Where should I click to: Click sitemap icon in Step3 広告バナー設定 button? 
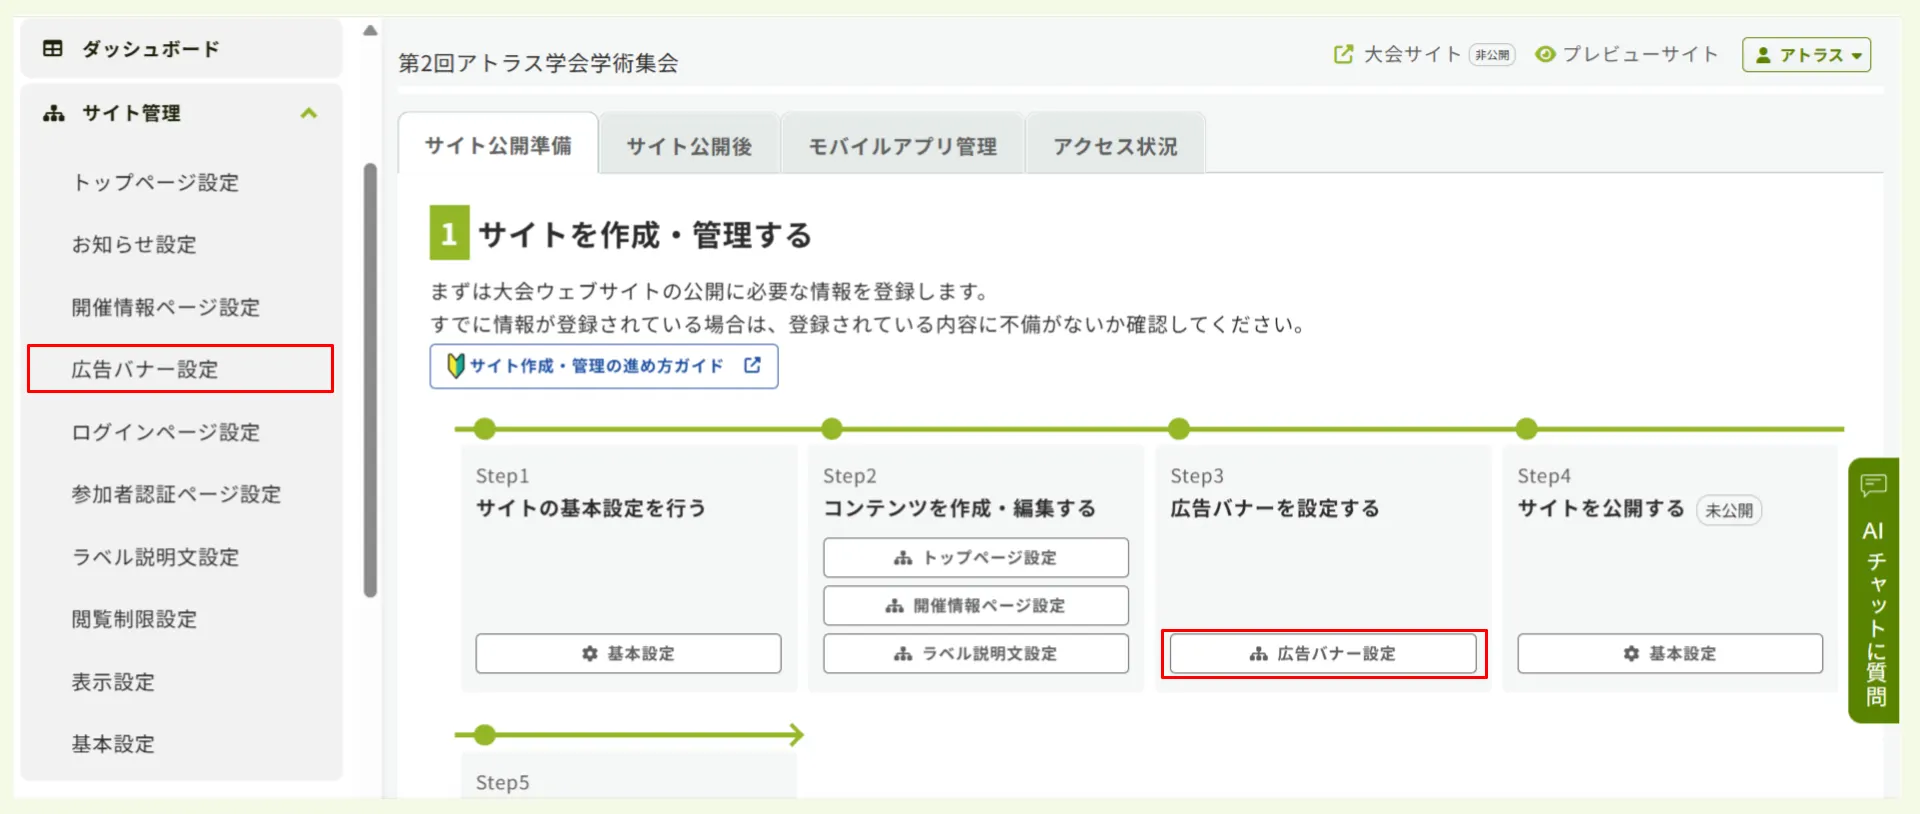[1259, 653]
